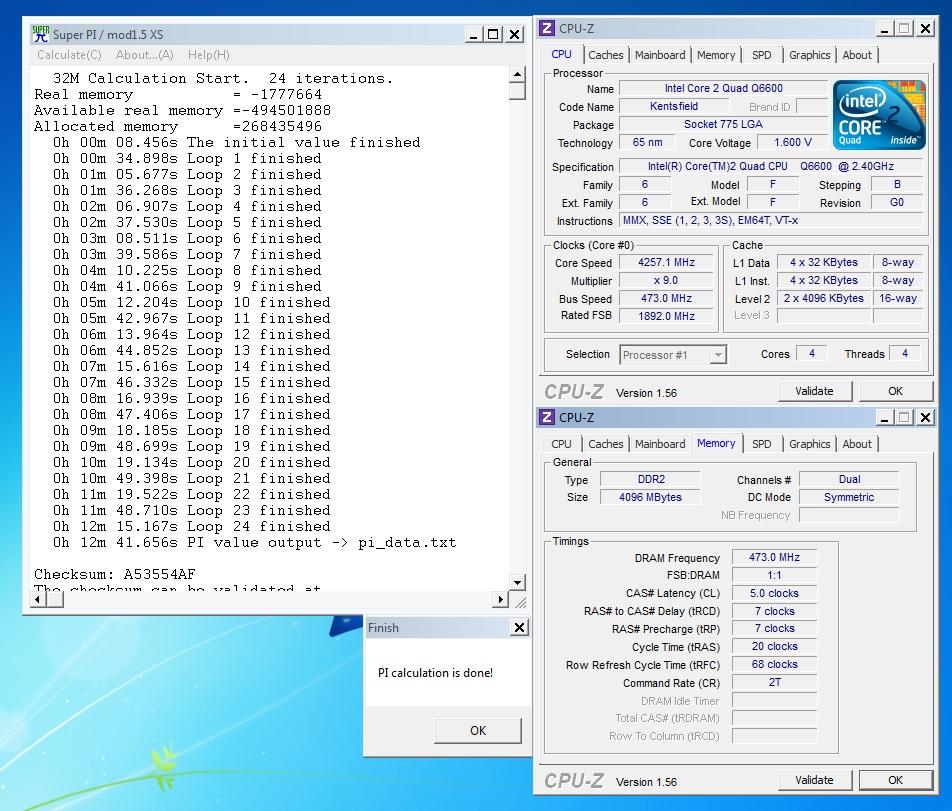Image resolution: width=952 pixels, height=811 pixels.
Task: Click Validate in the upper CPU-Z window
Action: (815, 391)
